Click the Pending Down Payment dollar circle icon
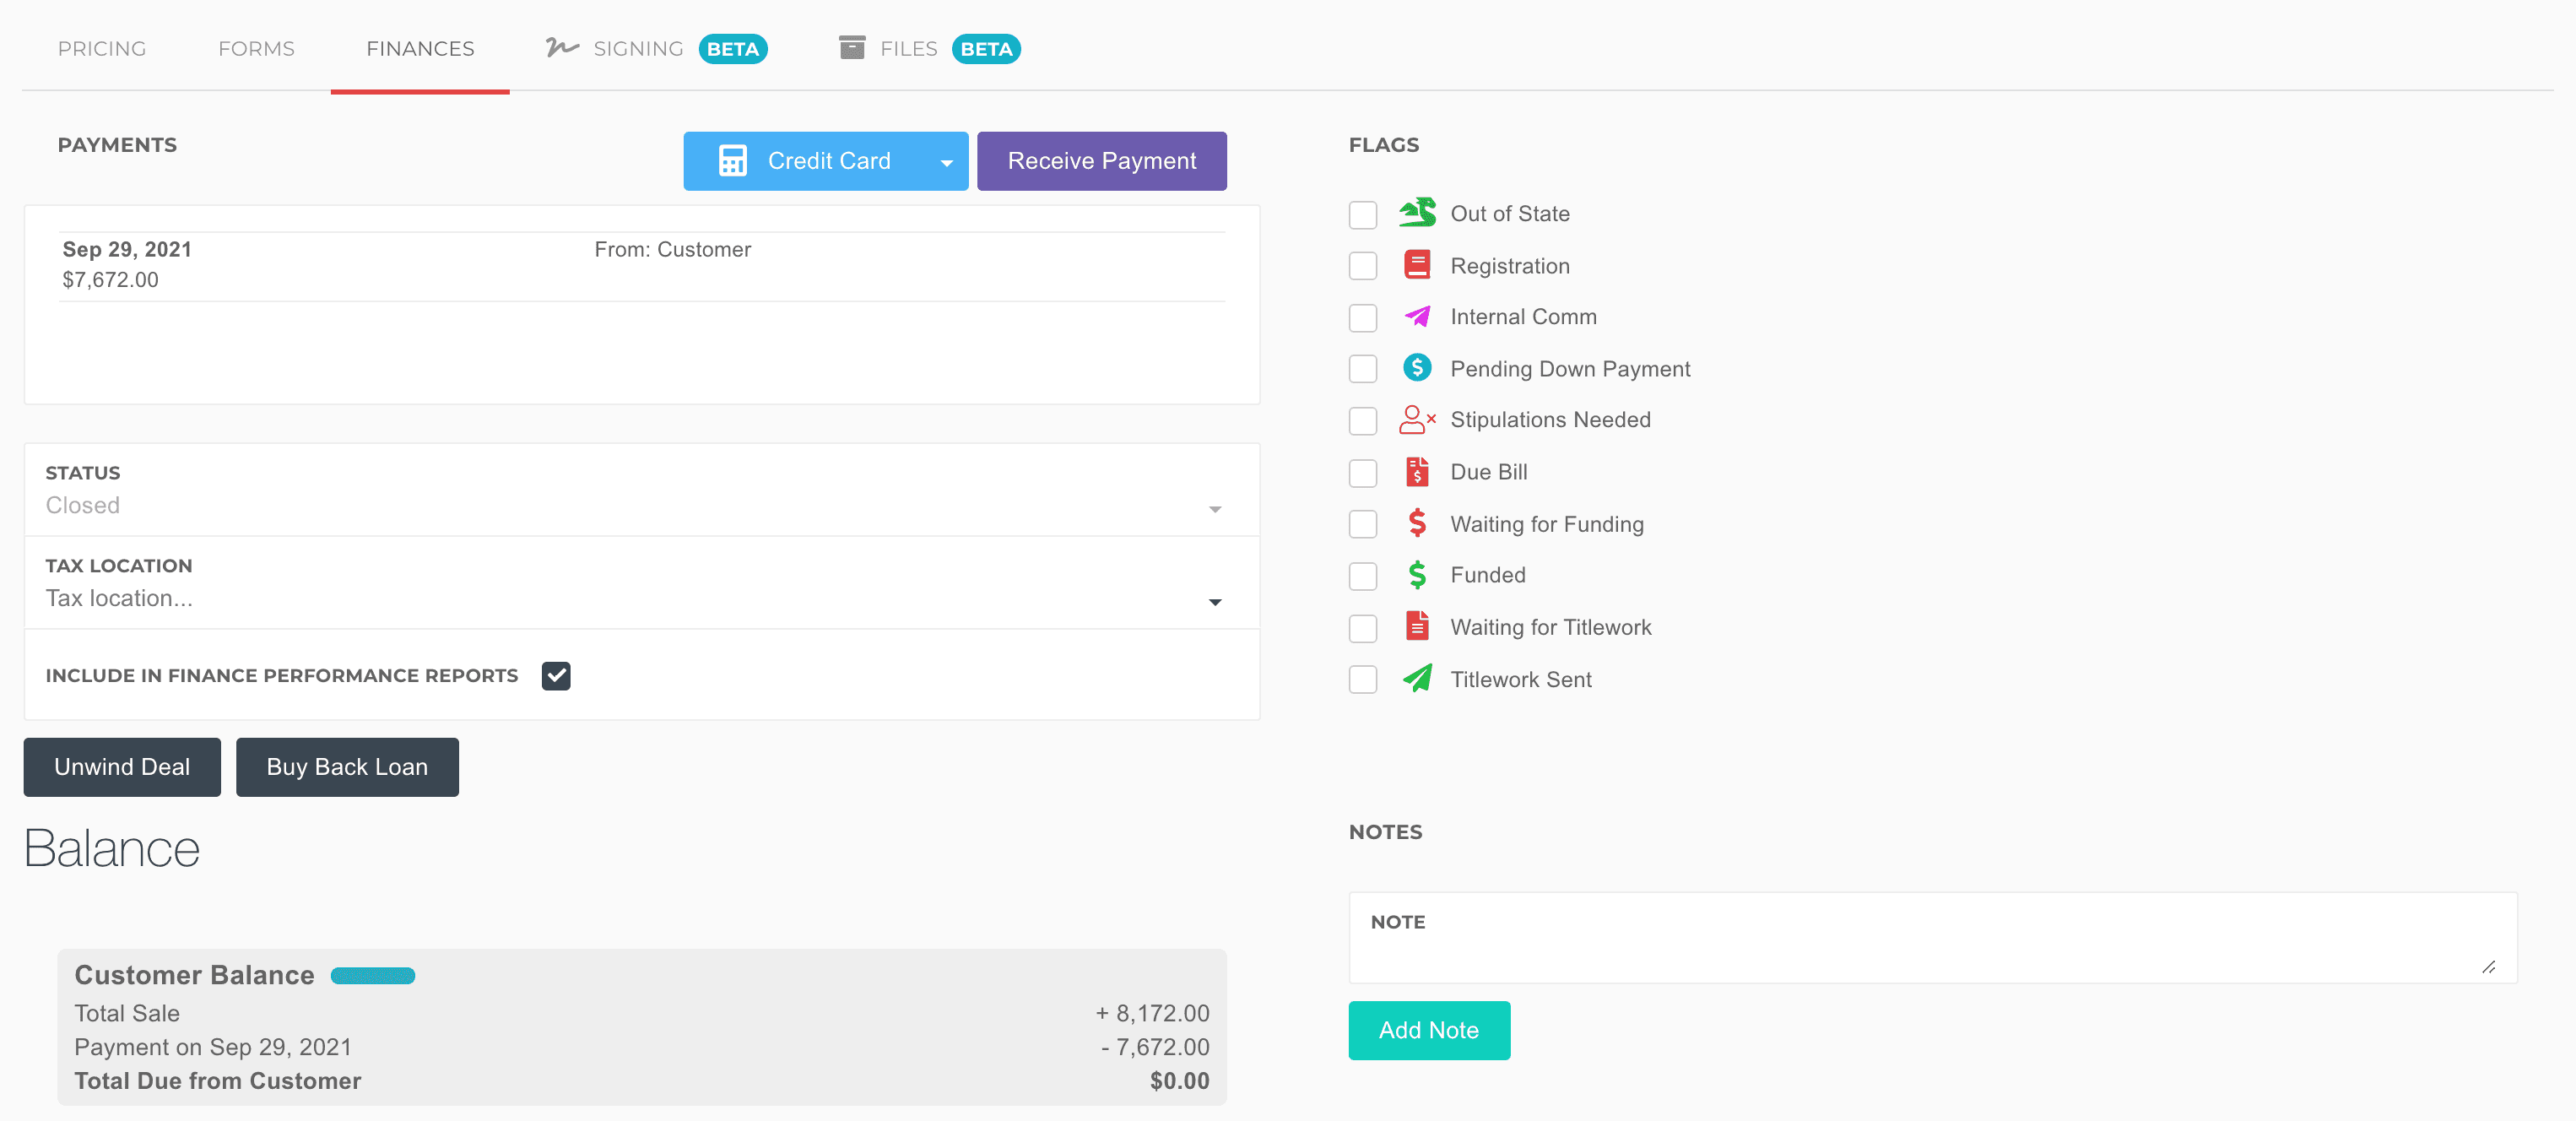Screen dimensions: 2576x1121 pos(1416,368)
